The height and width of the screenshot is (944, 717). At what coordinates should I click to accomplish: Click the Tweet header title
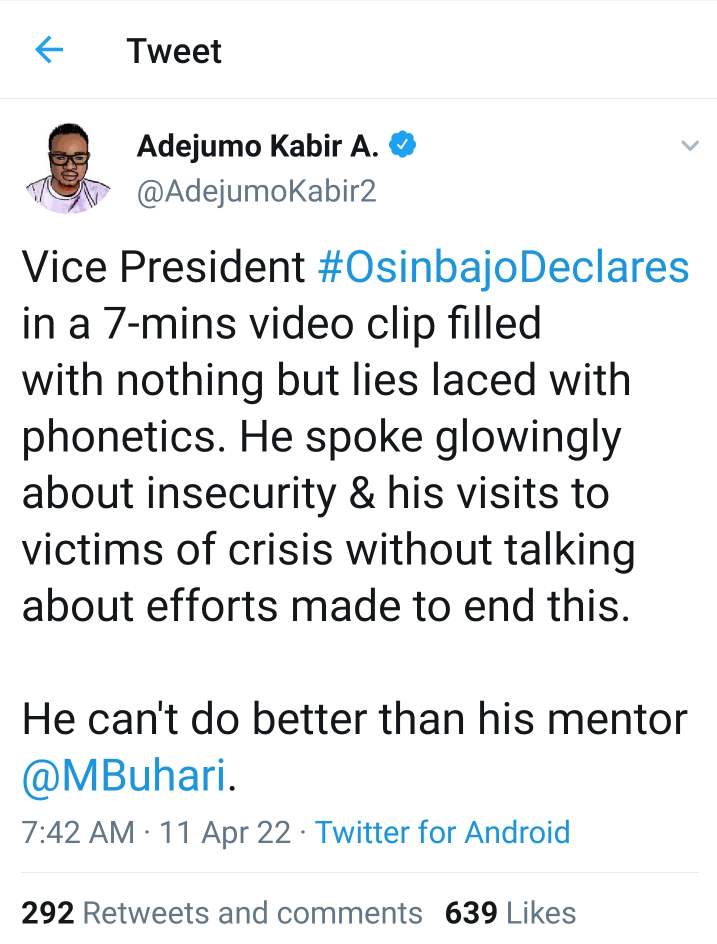(174, 51)
